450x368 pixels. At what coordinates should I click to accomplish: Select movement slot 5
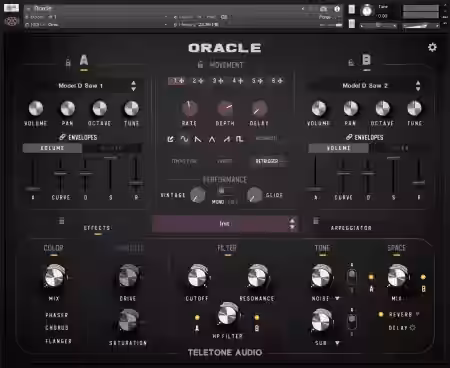click(257, 81)
